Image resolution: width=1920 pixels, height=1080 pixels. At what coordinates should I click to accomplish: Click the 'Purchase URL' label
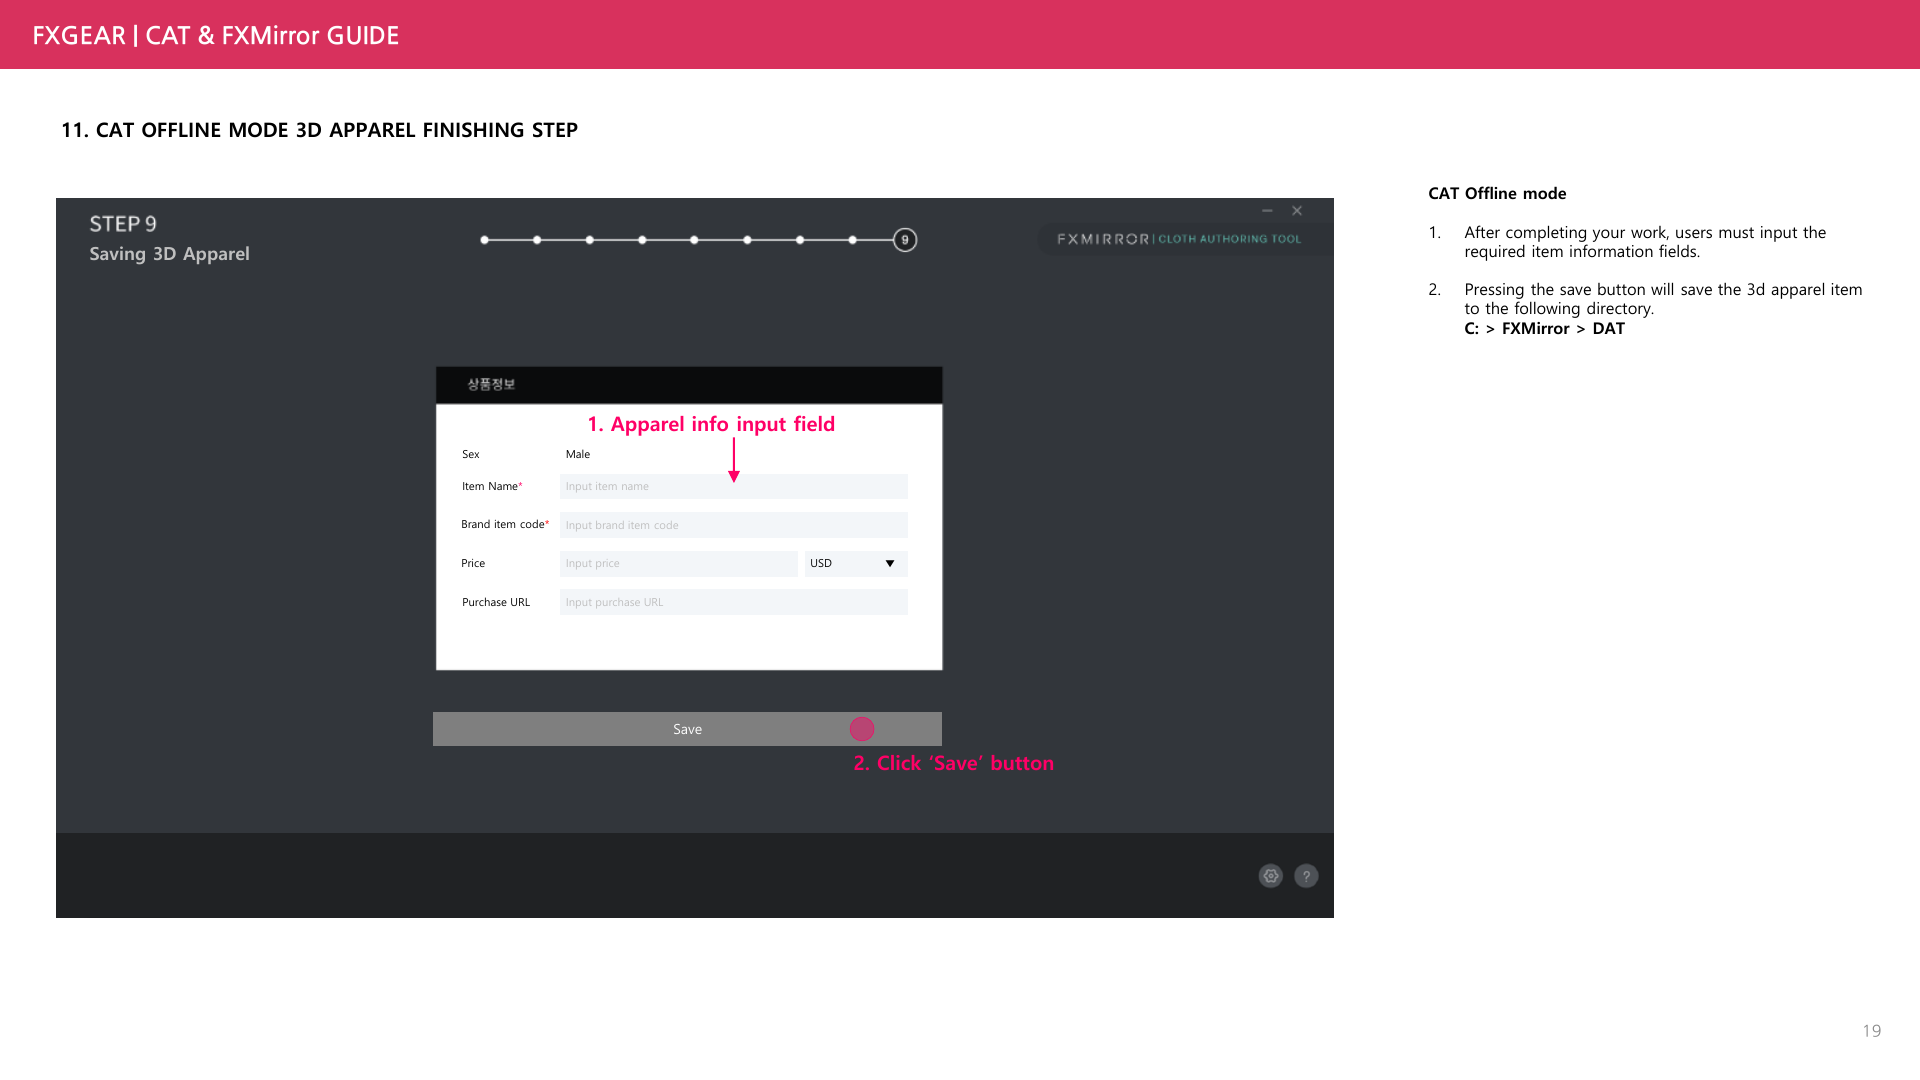pos(496,602)
